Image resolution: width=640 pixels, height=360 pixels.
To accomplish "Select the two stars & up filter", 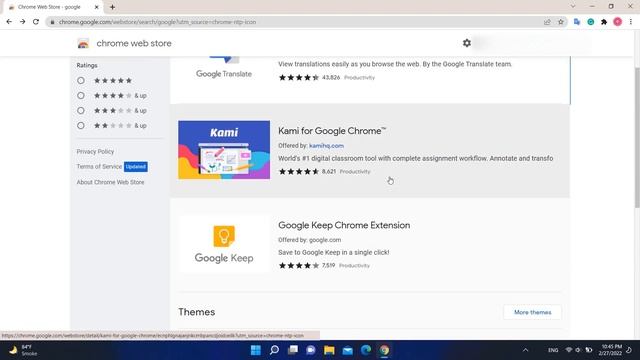I will [81, 126].
